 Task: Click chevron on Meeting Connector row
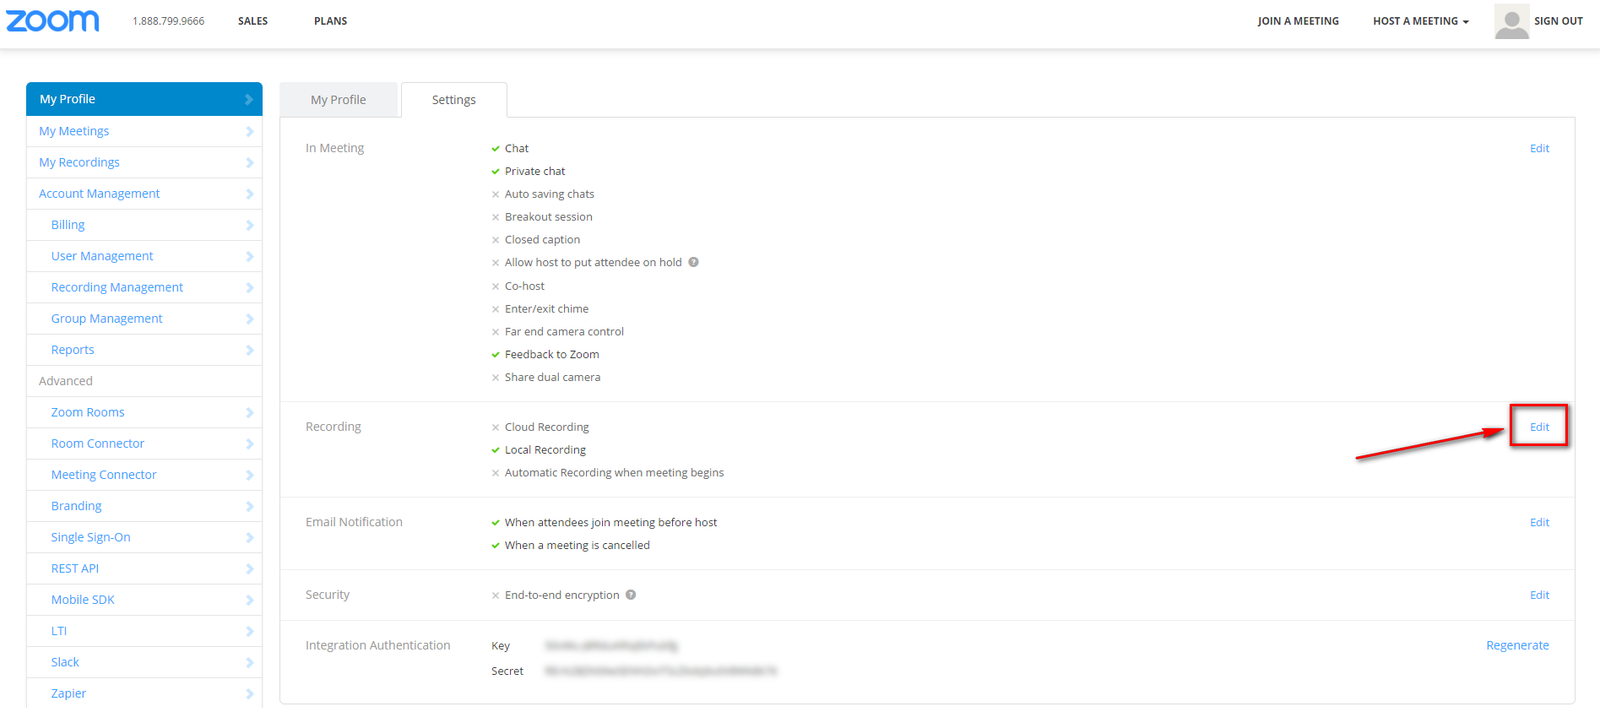(x=249, y=475)
